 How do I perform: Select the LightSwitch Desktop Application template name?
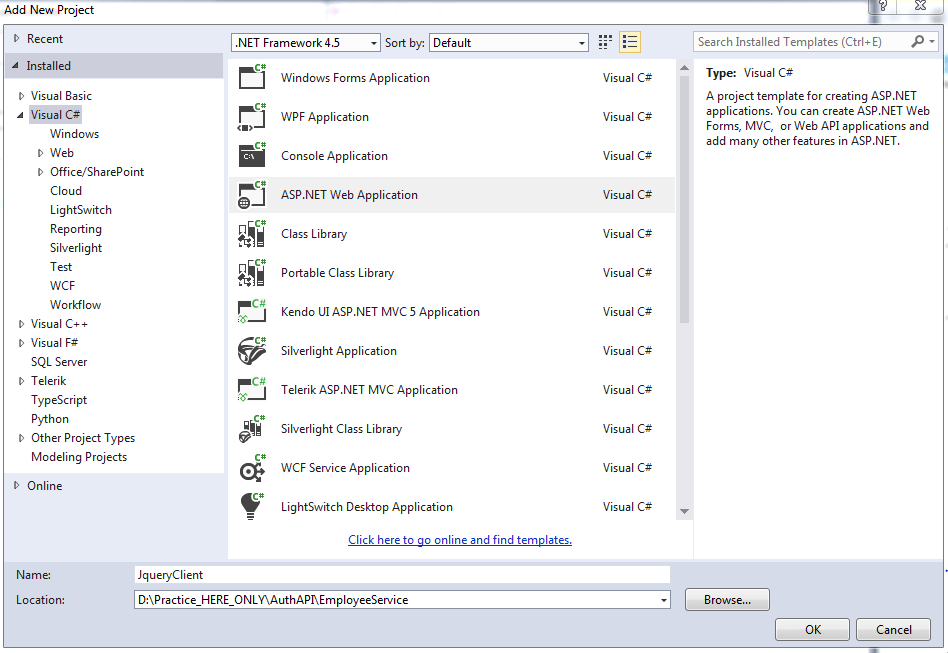click(x=366, y=507)
